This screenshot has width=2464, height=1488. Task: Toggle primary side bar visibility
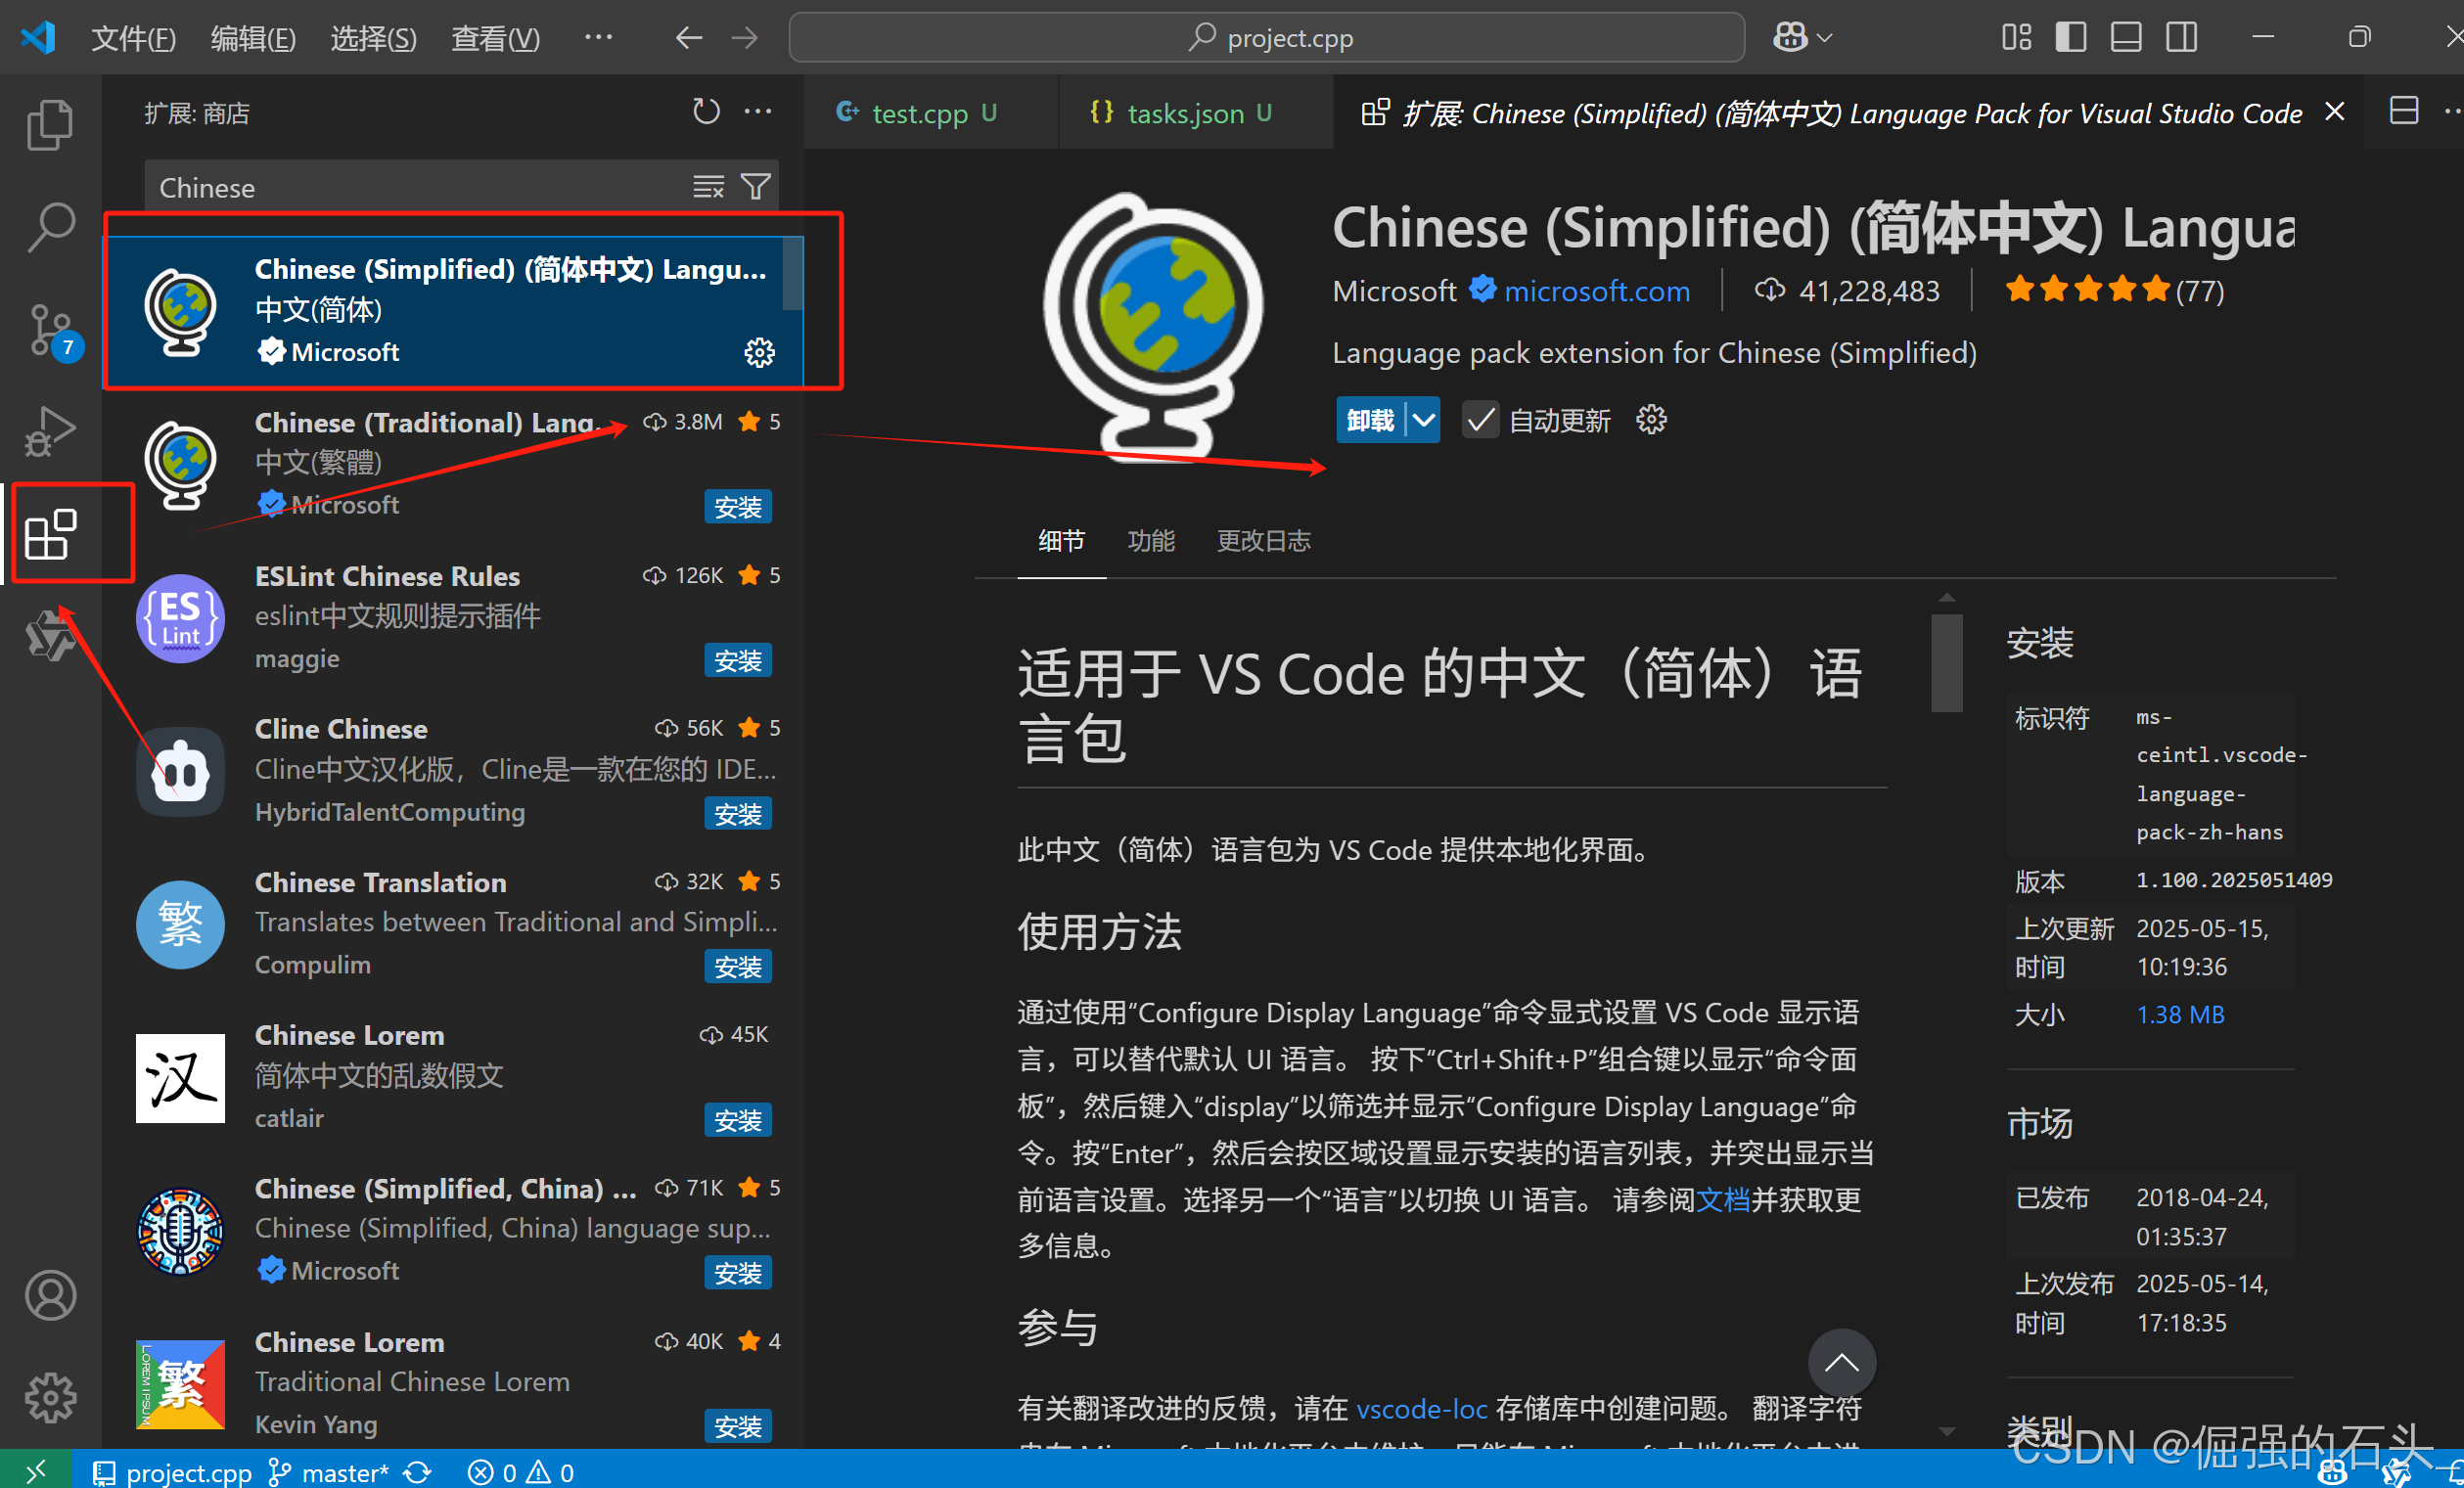pos(2070,38)
